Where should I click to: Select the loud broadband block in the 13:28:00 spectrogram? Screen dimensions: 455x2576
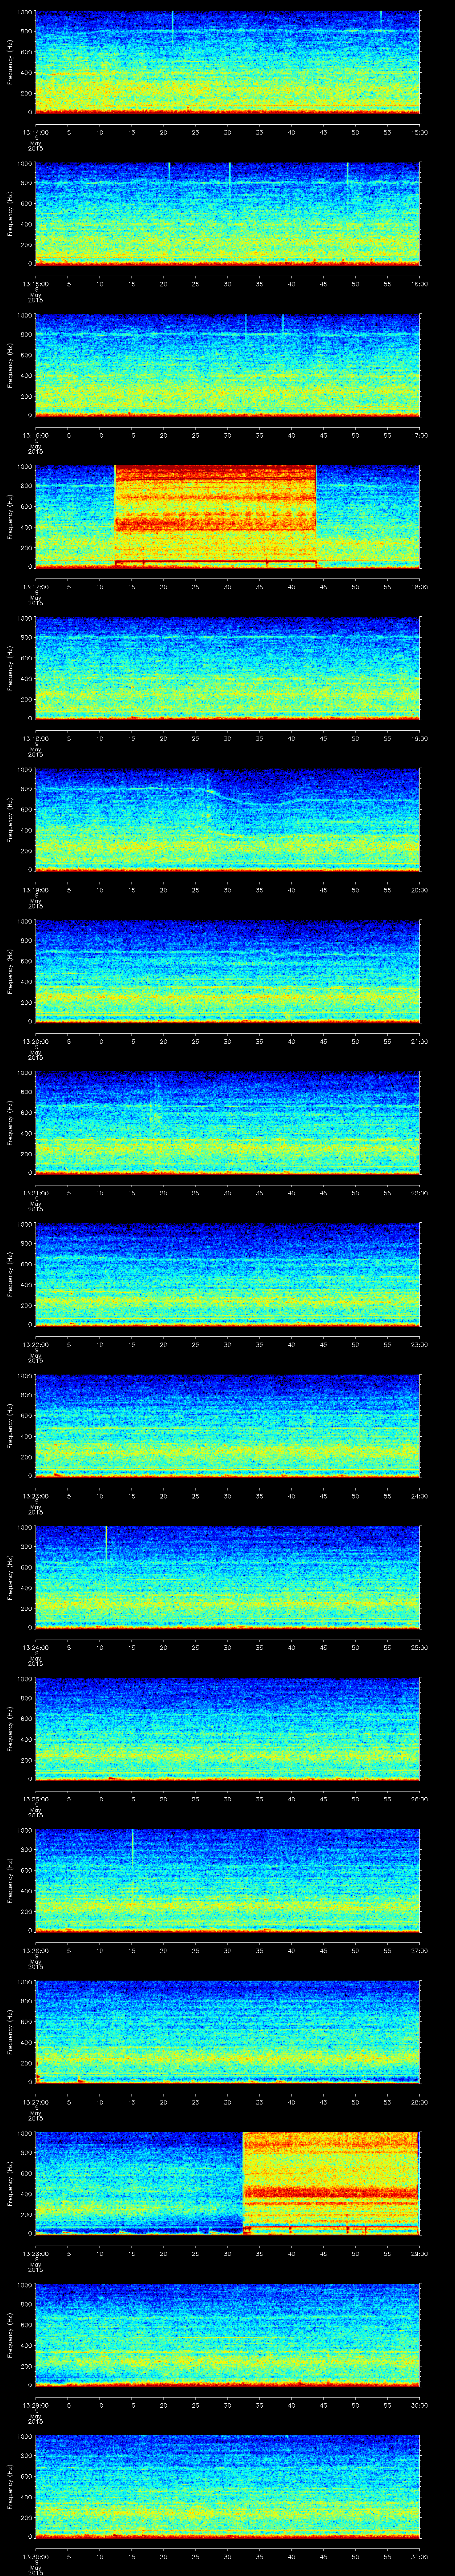[x=330, y=2182]
